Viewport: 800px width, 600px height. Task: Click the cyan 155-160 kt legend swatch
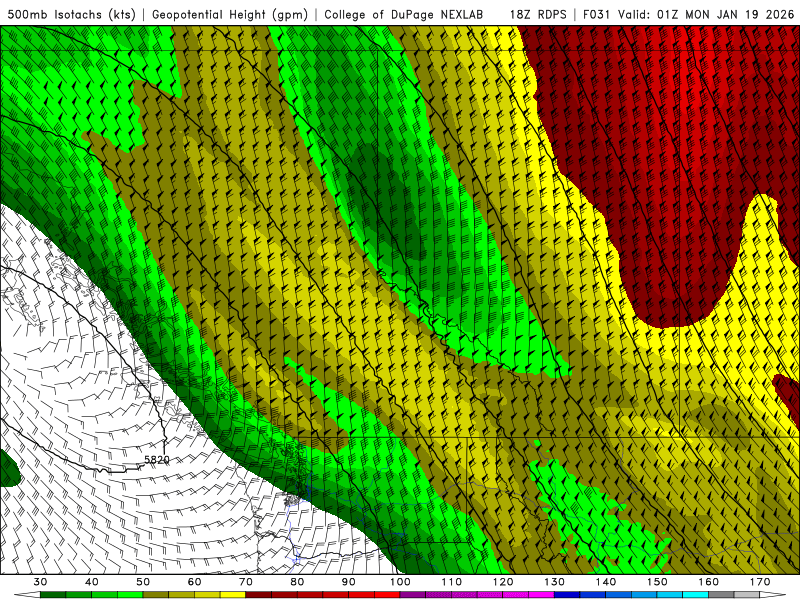(x=695, y=595)
